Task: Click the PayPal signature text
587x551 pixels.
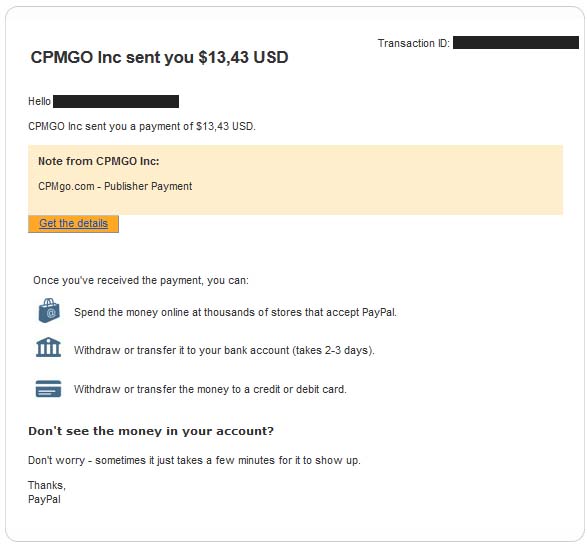Action: click(x=44, y=499)
